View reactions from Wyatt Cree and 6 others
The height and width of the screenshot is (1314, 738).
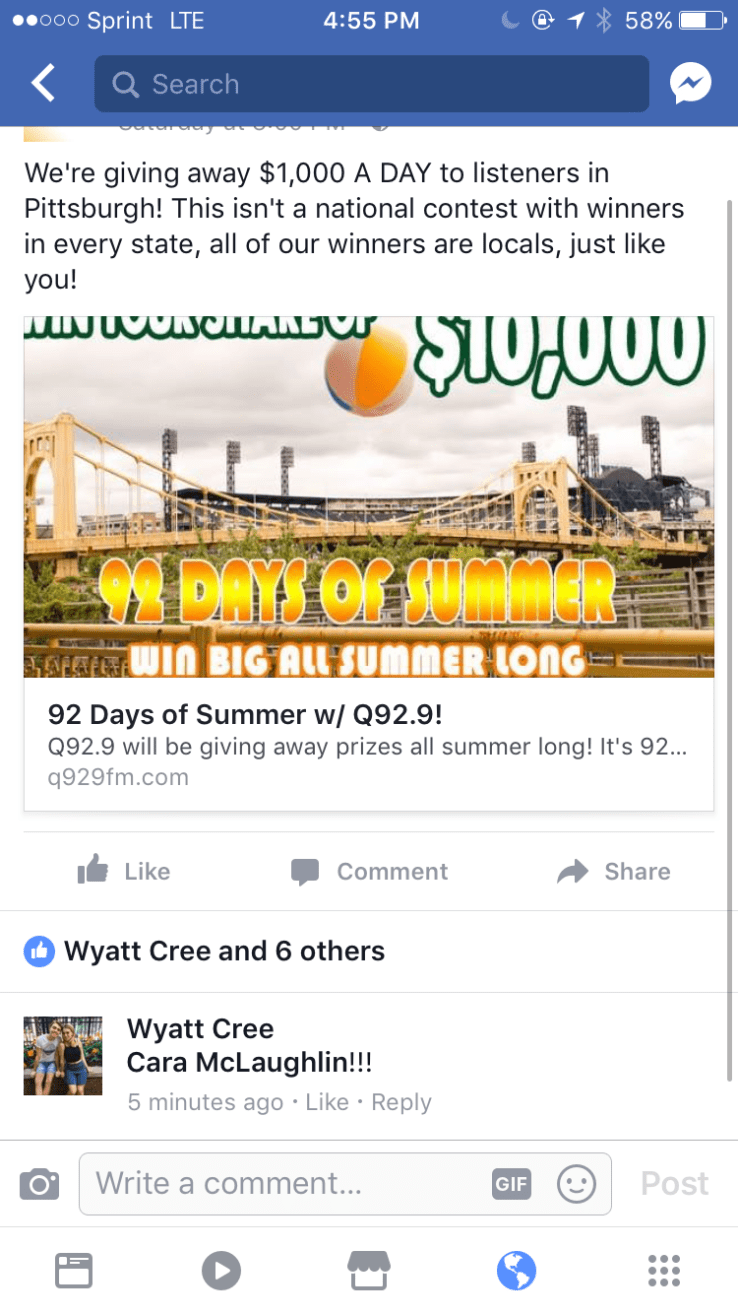pos(224,951)
